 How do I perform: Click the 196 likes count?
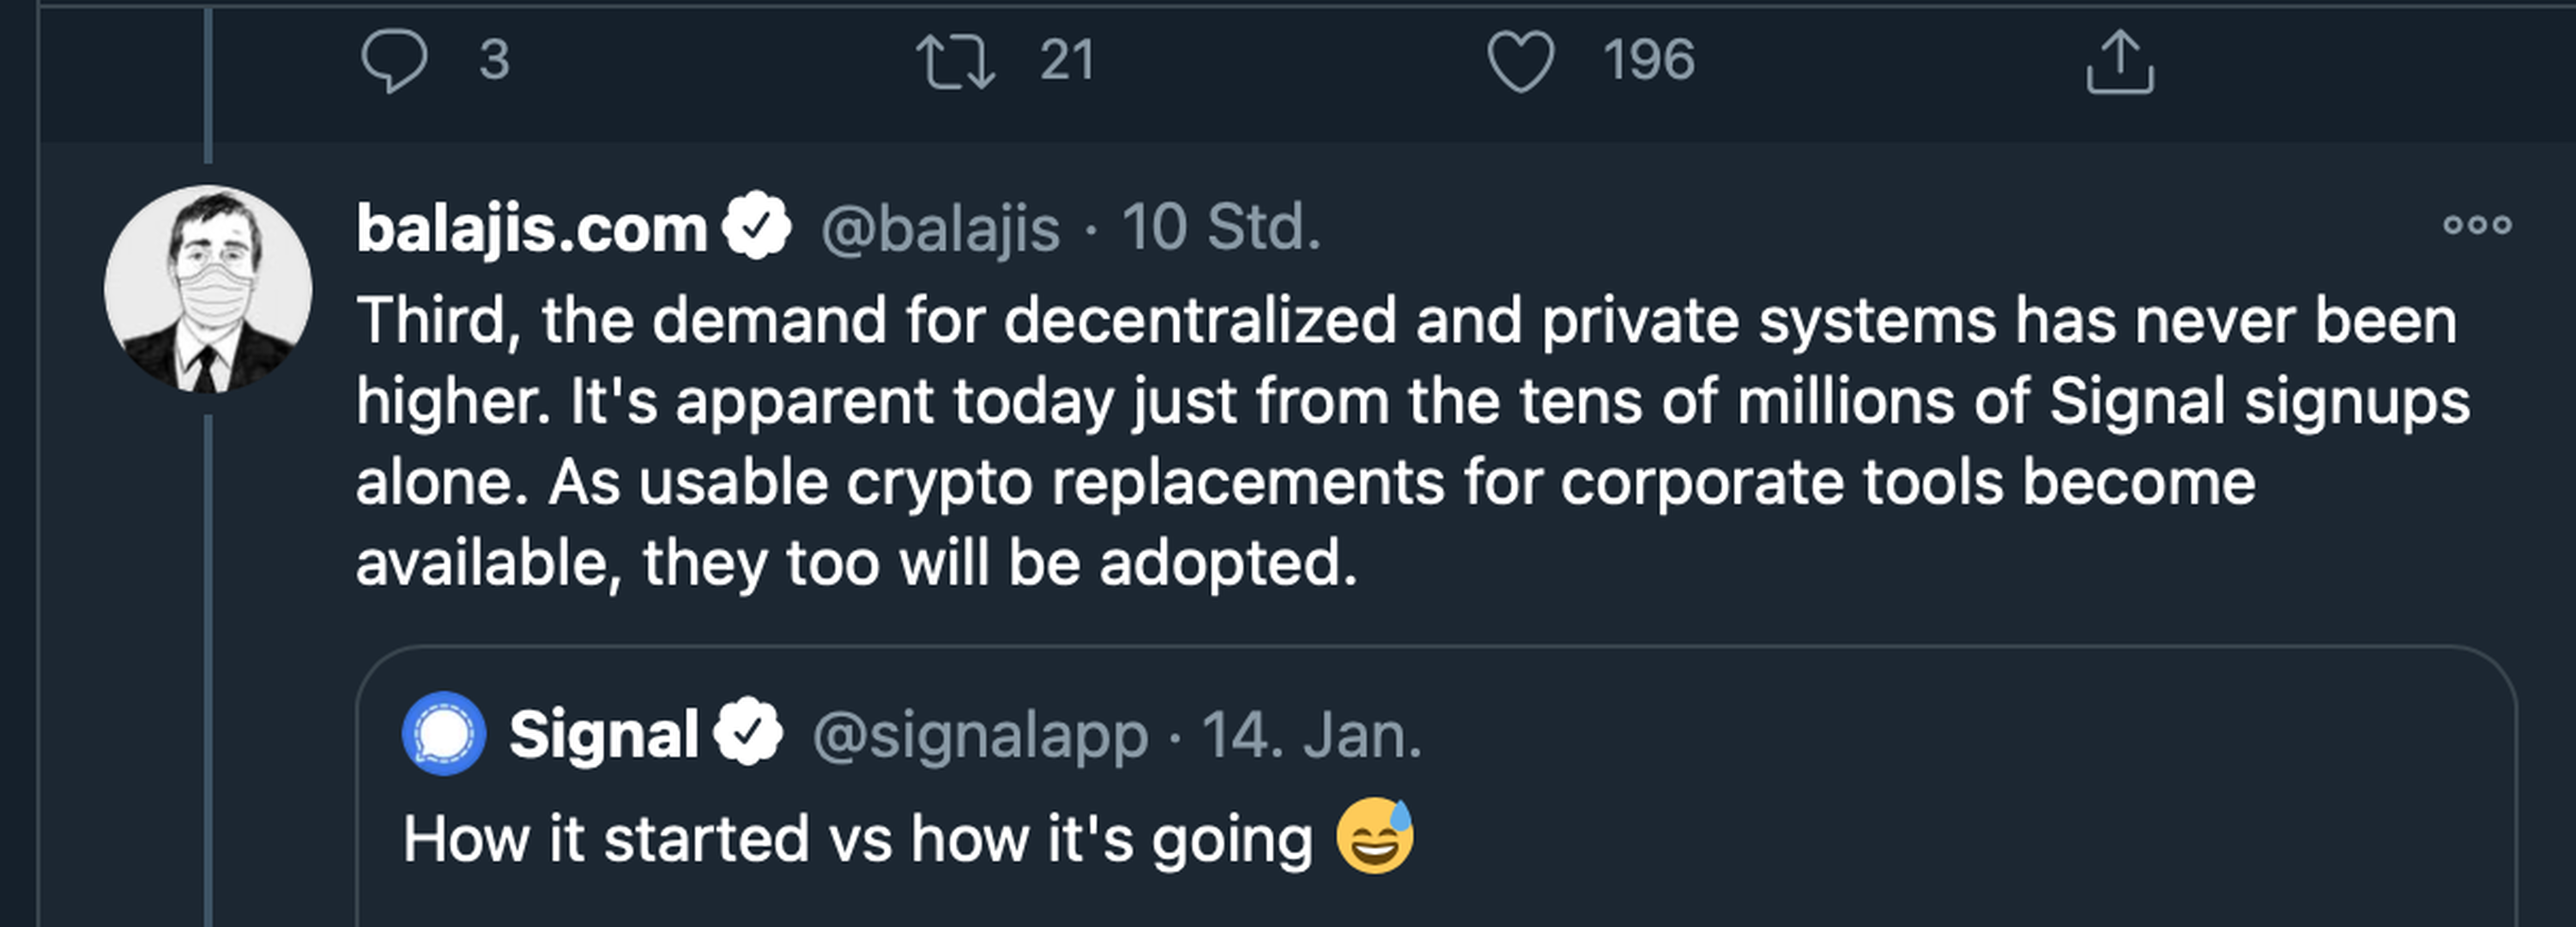pyautogui.click(x=1648, y=60)
